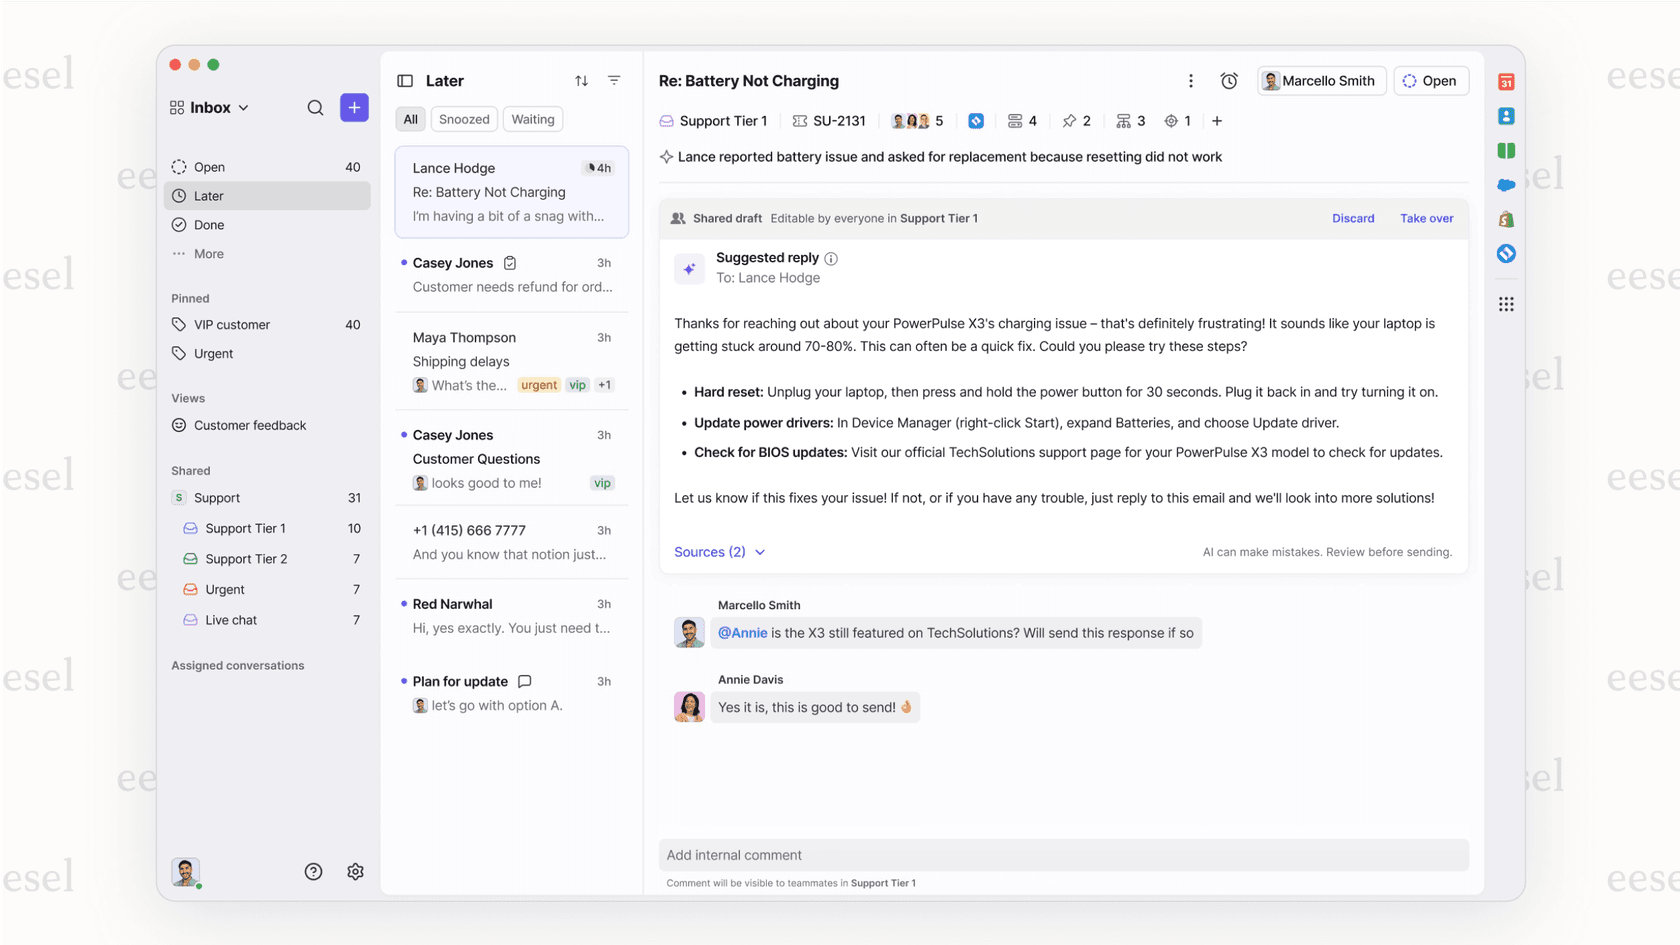
Task: Open the three-dot overflow menu beside the alarm icon
Action: point(1191,80)
